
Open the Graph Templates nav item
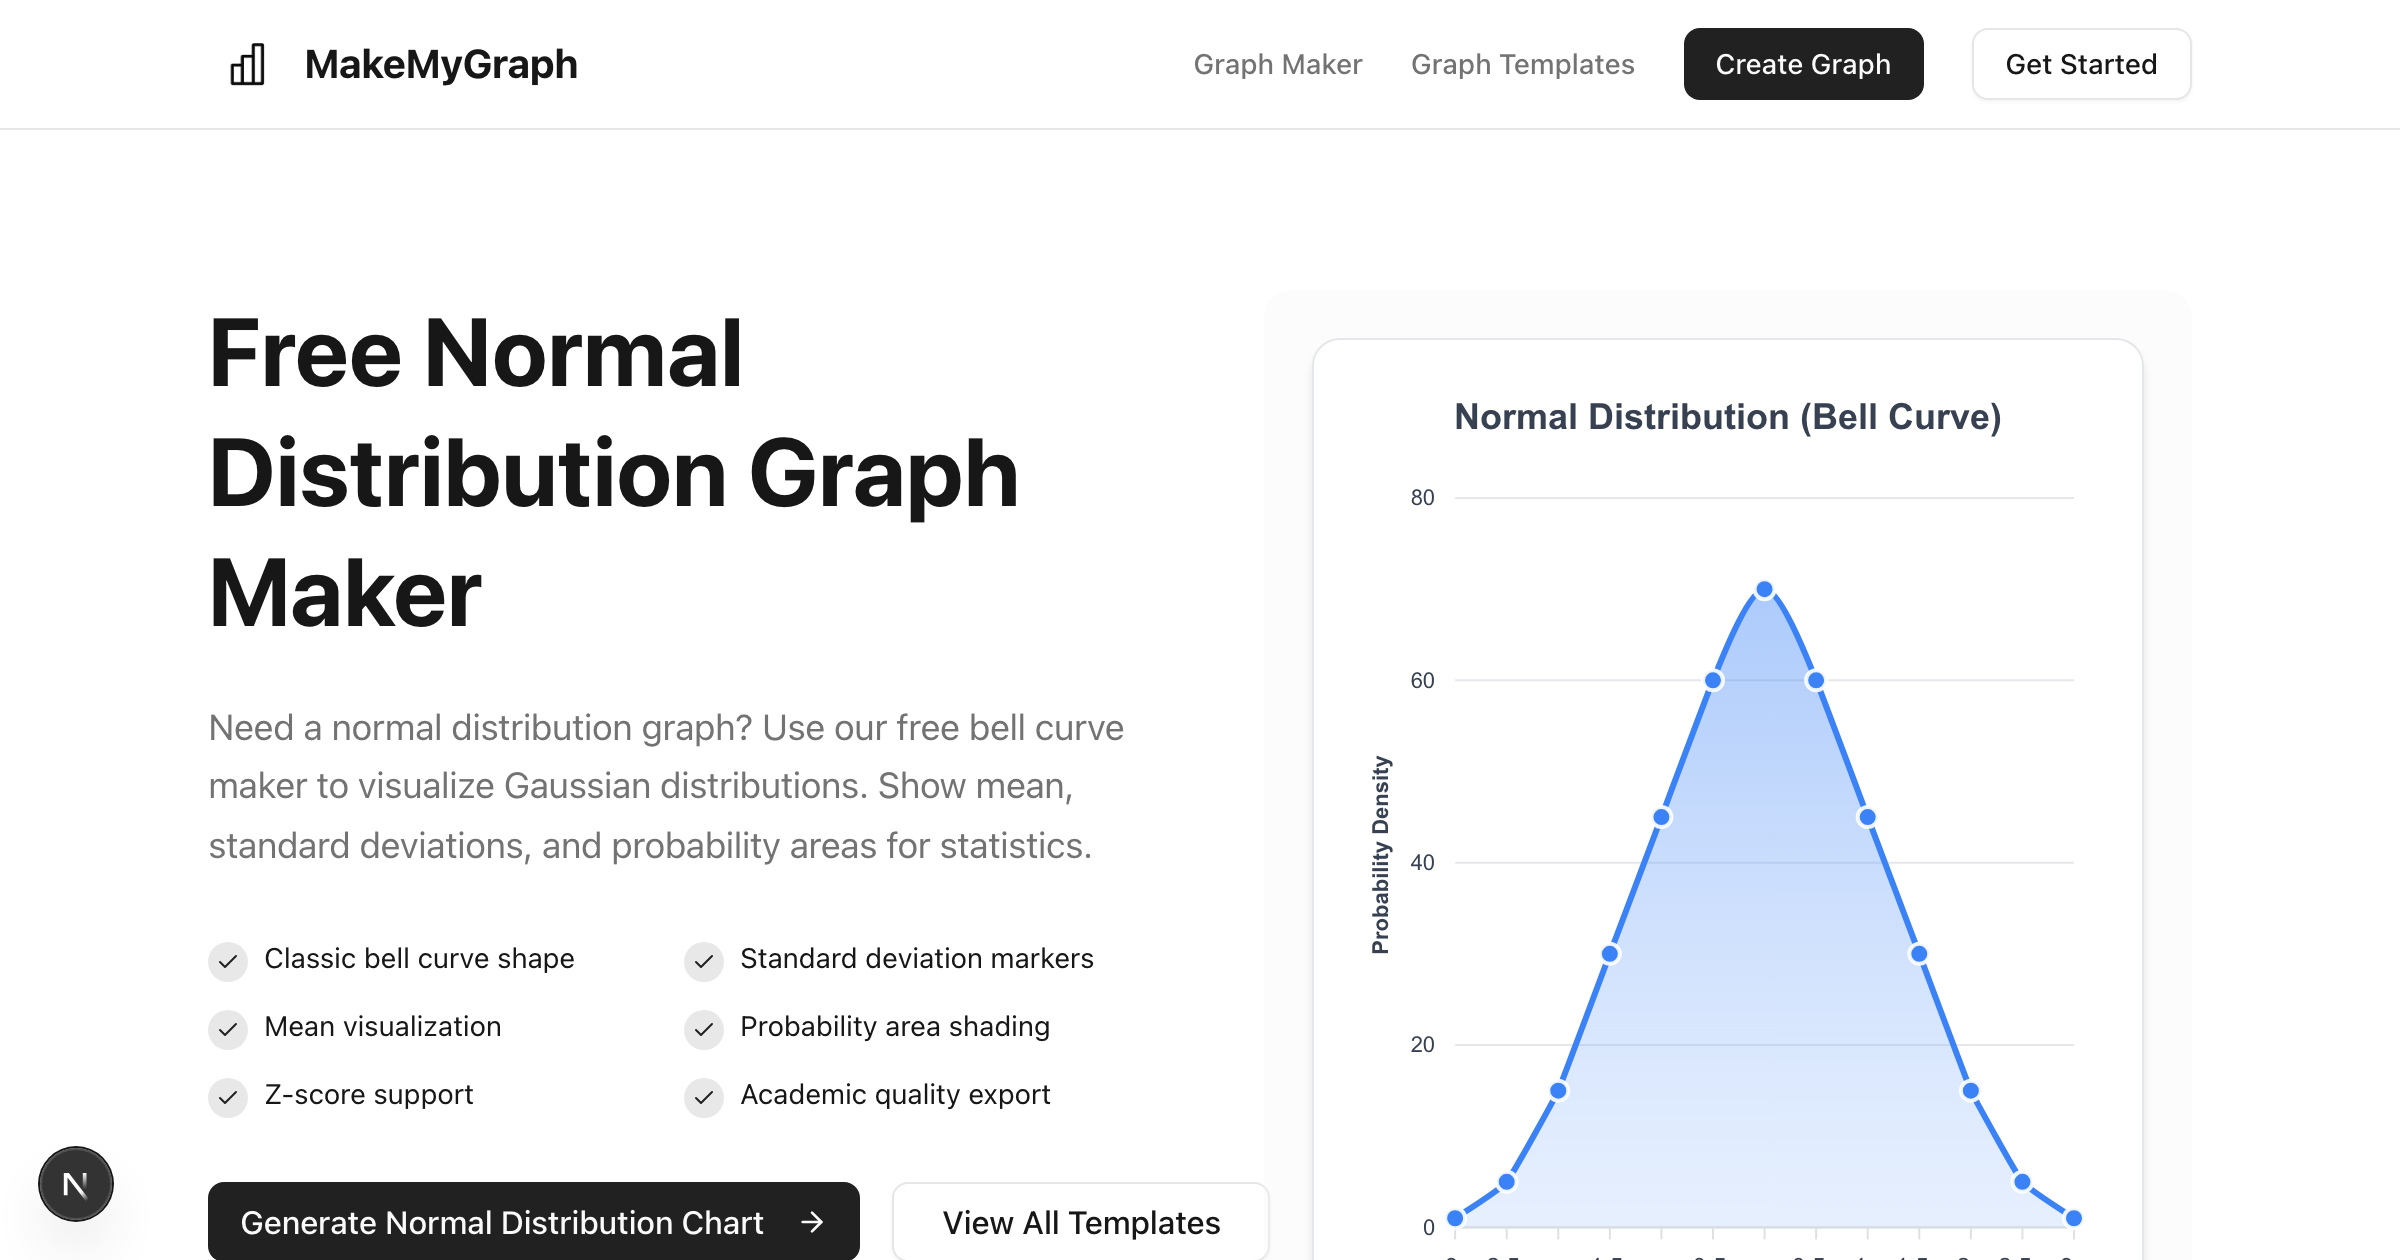point(1522,64)
